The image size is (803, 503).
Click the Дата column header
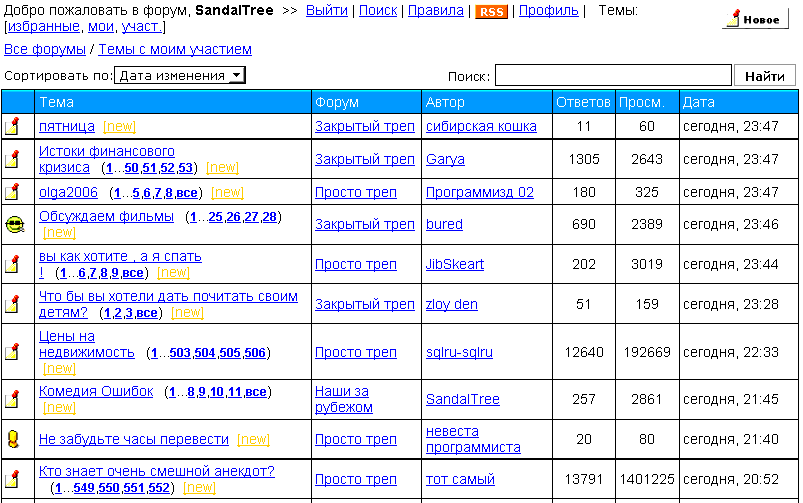coord(698,102)
